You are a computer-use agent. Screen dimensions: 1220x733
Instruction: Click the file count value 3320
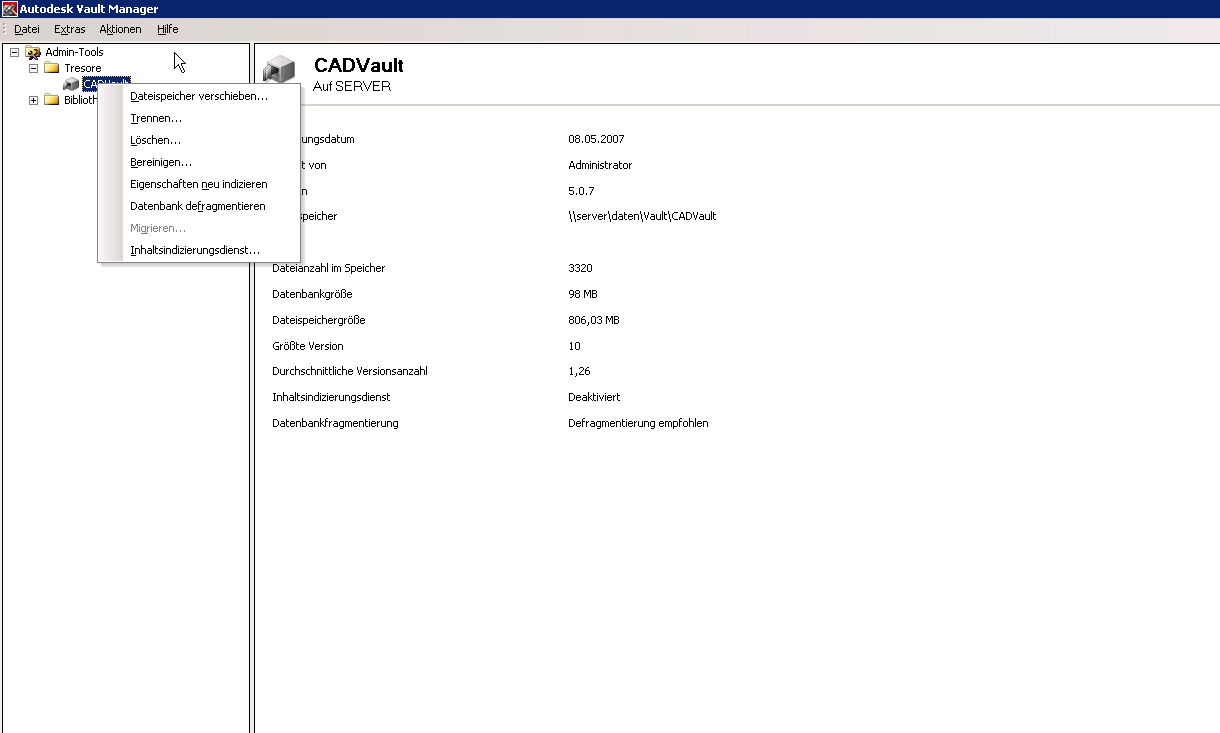(x=580, y=268)
